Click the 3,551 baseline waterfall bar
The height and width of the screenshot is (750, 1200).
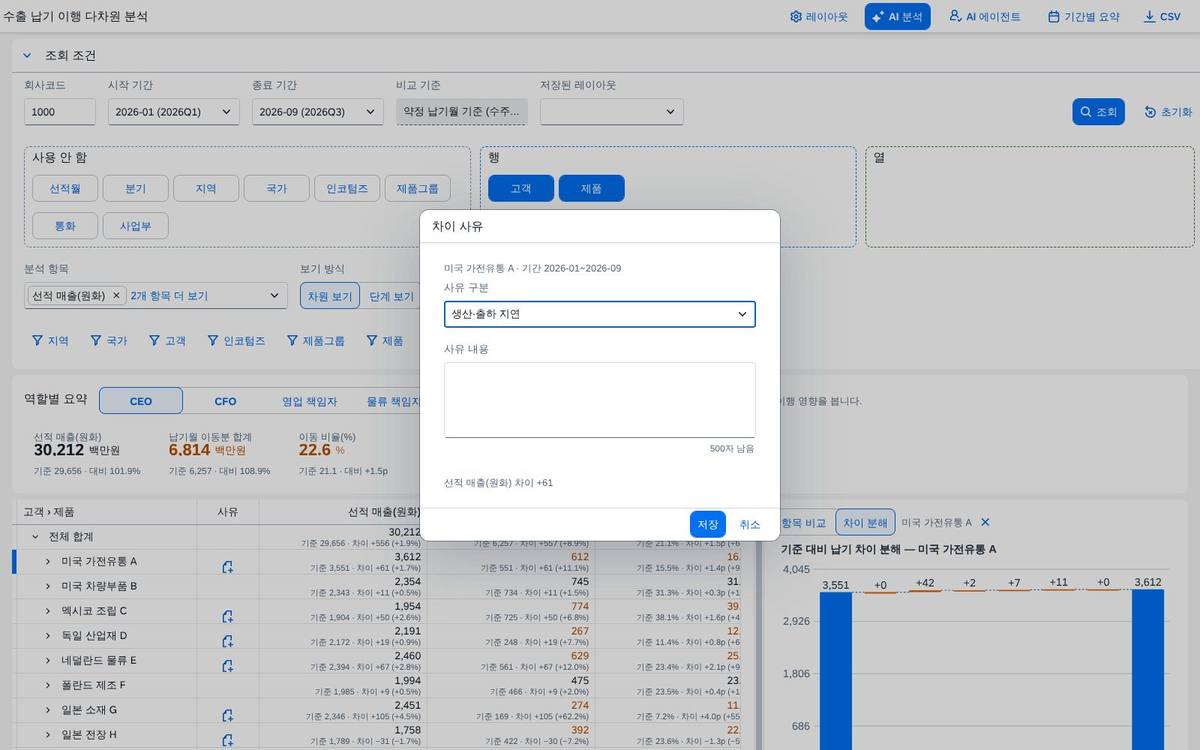point(836,670)
